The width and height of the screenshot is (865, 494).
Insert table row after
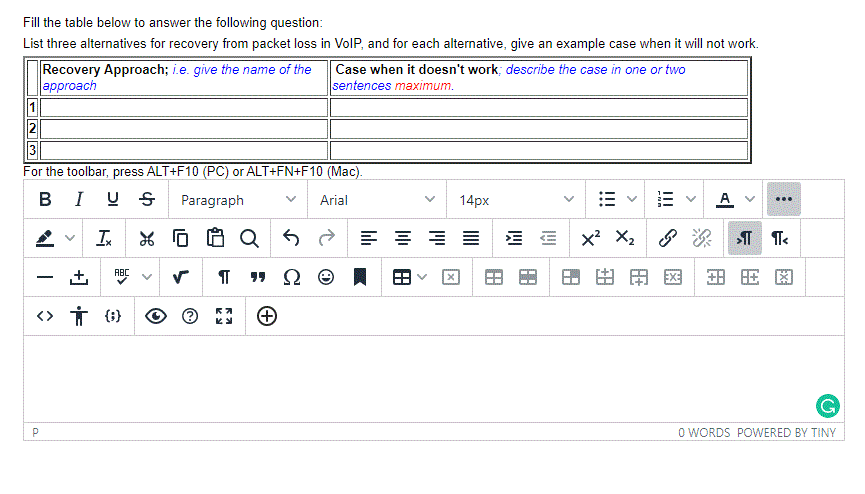[x=639, y=277]
